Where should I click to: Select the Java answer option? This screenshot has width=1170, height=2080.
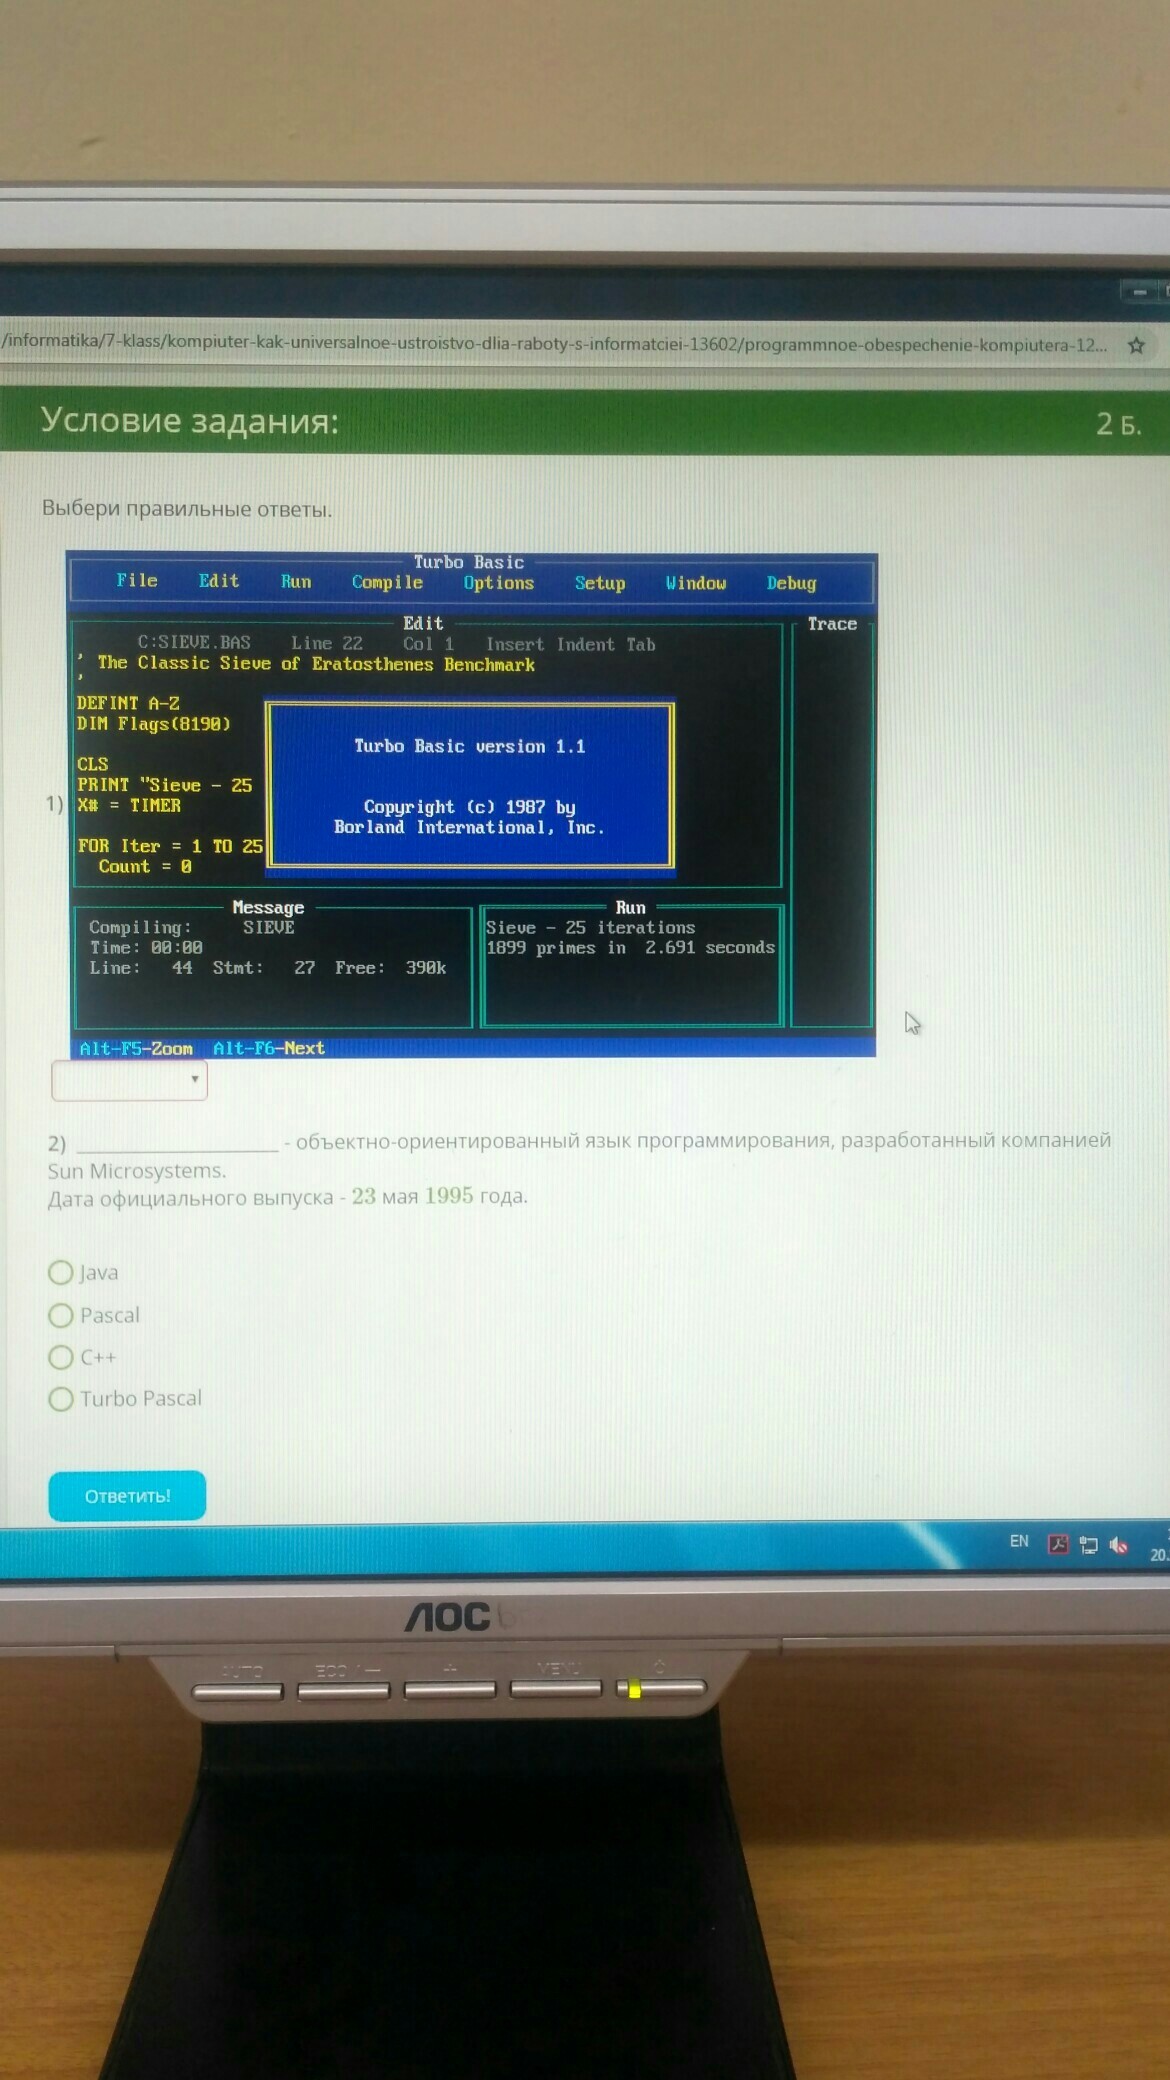tap(61, 1272)
